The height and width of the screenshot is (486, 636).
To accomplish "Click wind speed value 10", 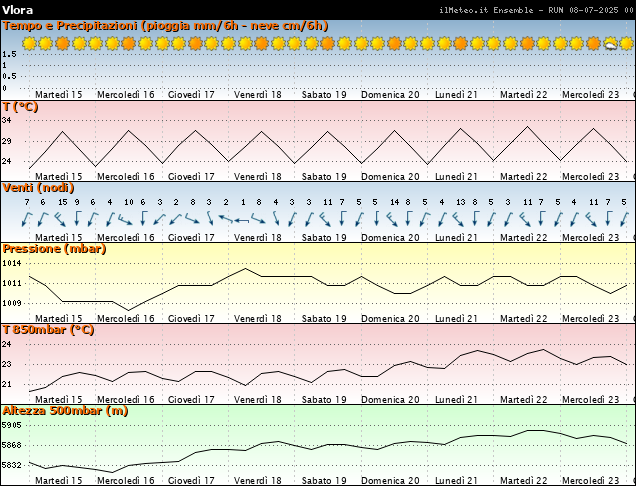I will tap(129, 202).
